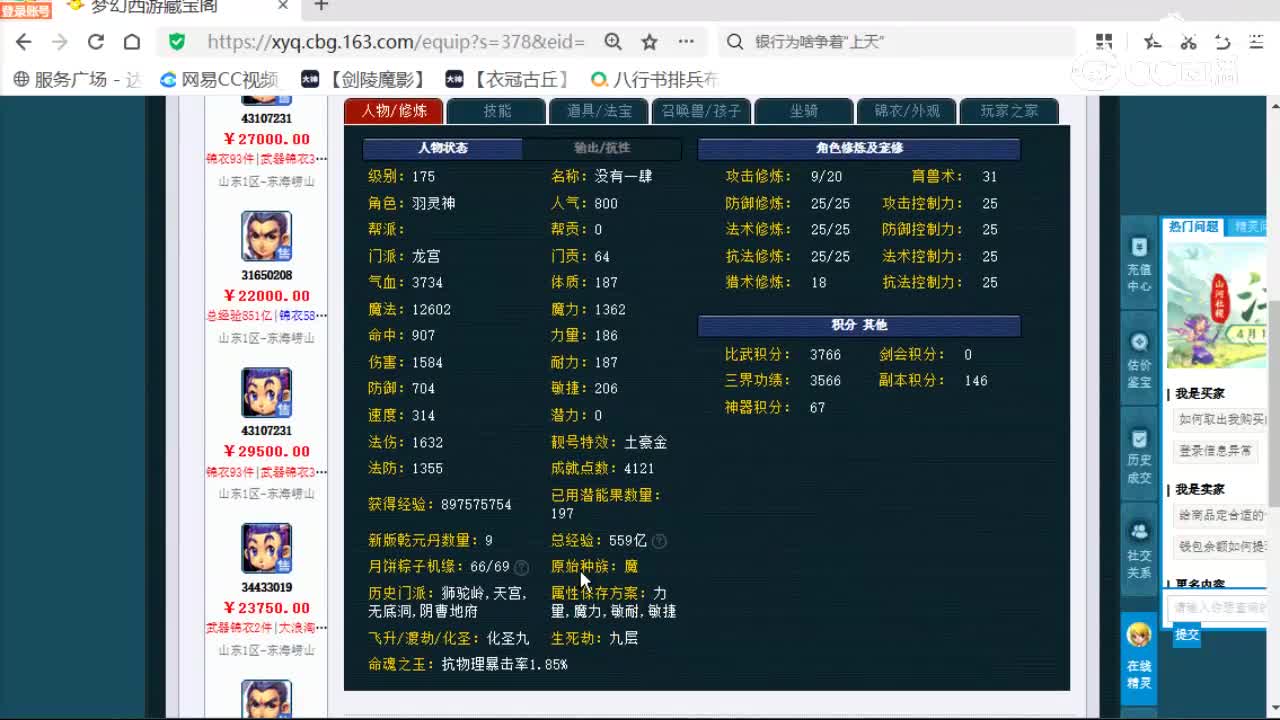This screenshot has height=720, width=1280.
Task: Click the zoom magnifier icon in address bar
Action: tap(613, 42)
